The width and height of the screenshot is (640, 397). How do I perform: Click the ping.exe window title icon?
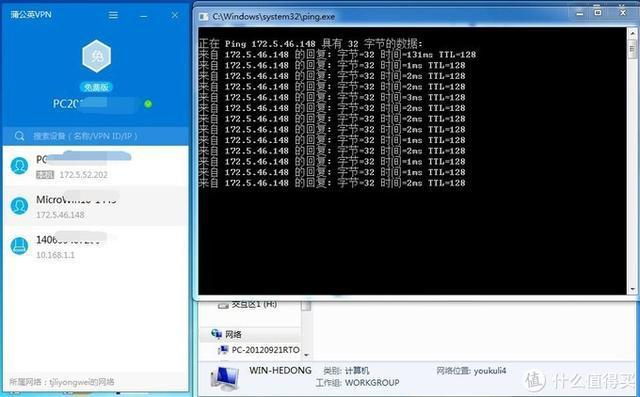click(203, 17)
